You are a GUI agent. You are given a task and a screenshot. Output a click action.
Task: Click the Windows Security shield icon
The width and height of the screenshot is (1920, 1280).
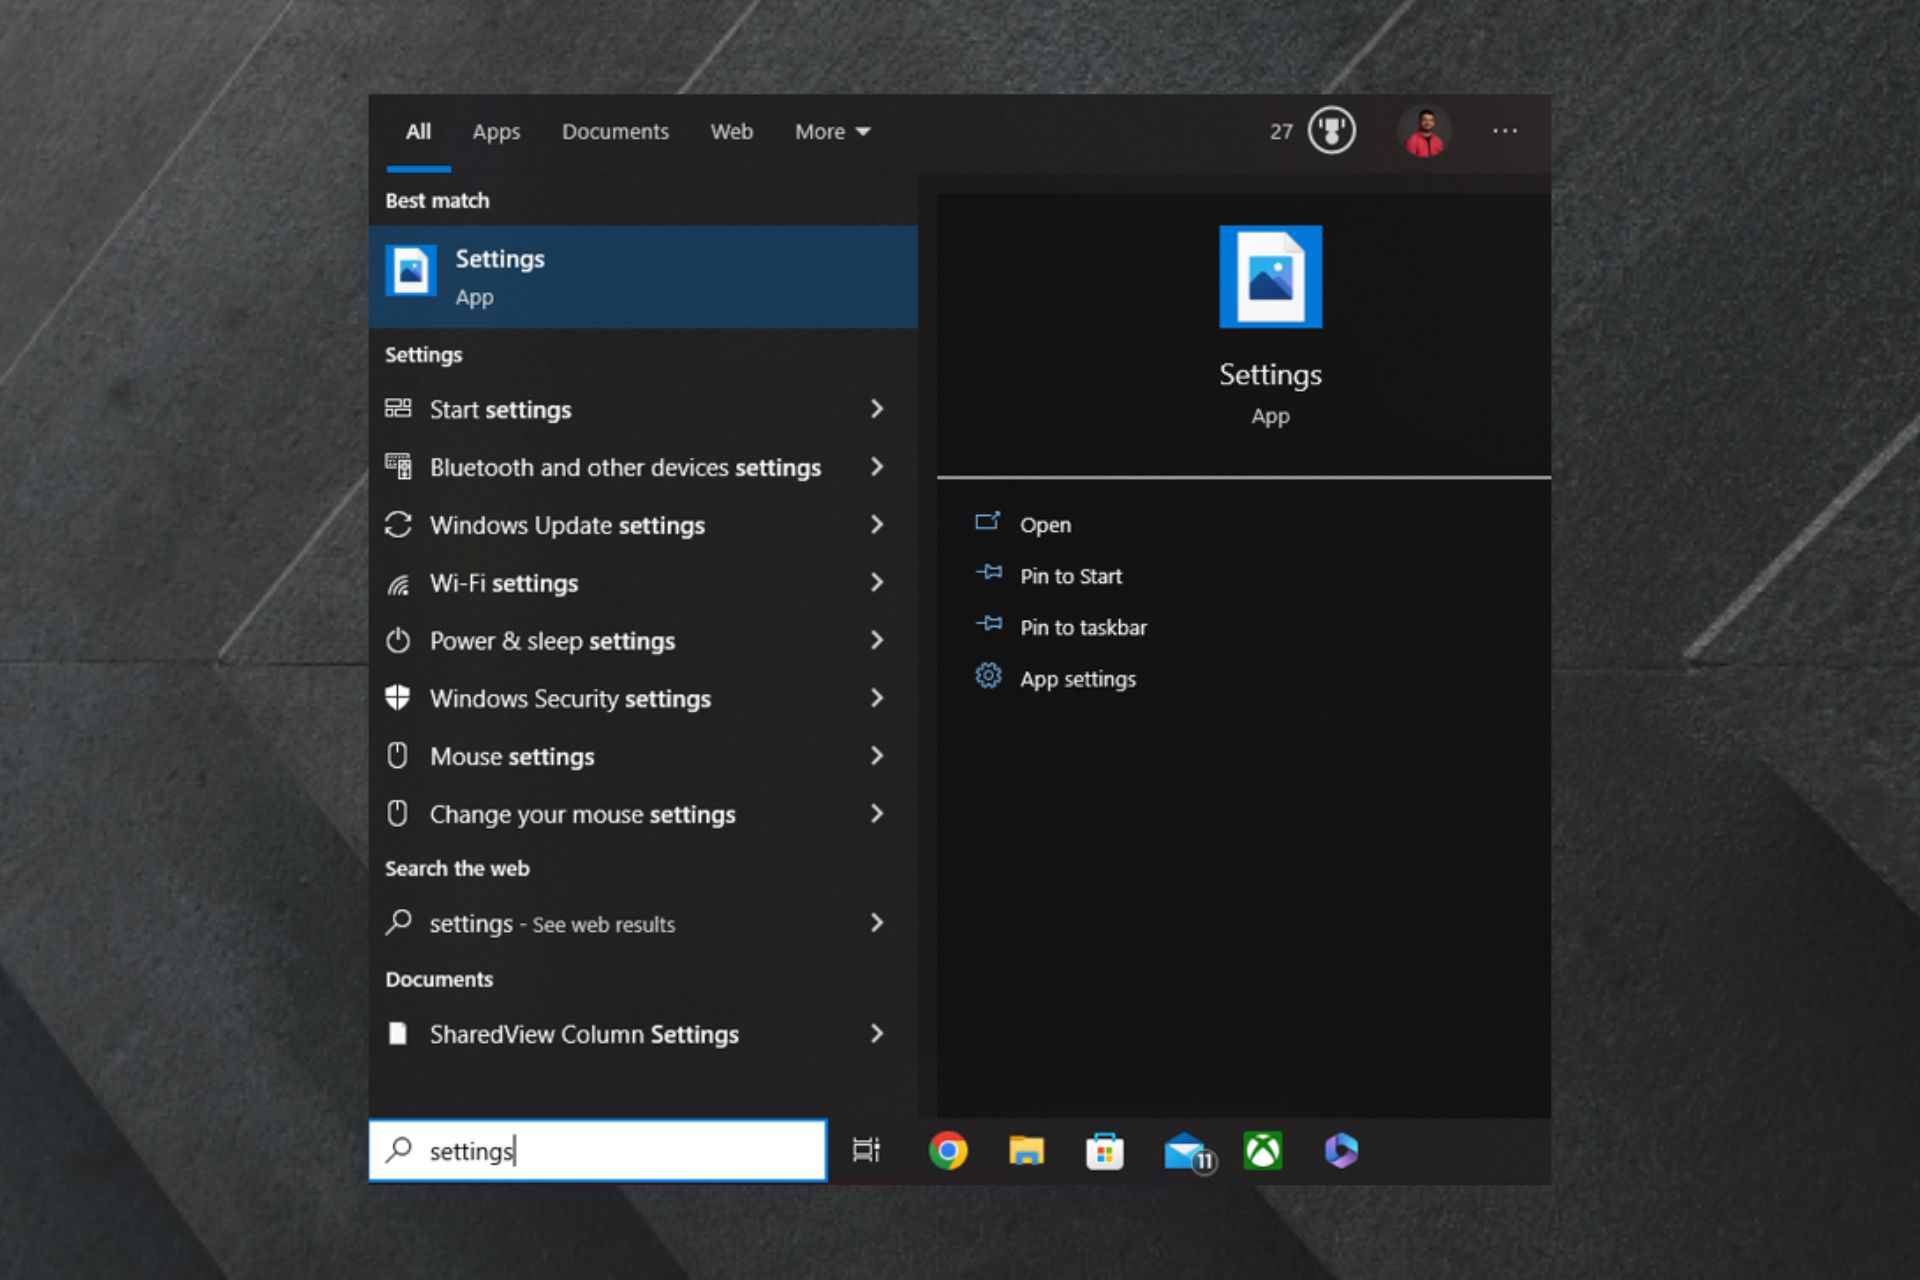398,698
